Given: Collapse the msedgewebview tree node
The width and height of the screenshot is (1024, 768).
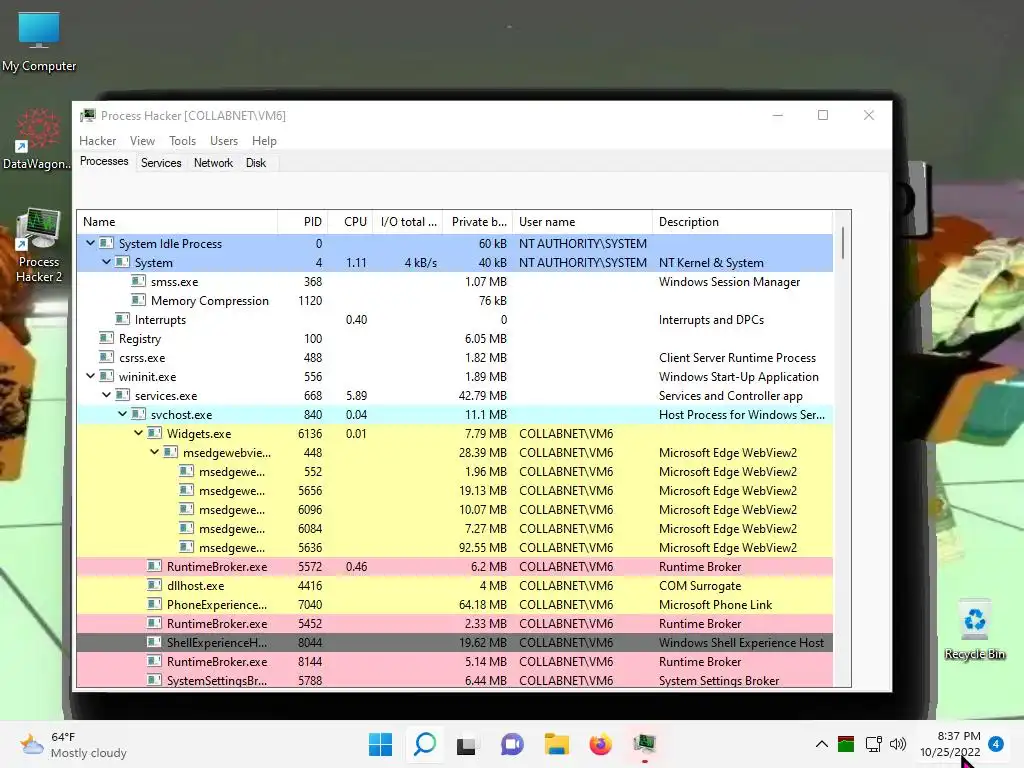Looking at the screenshot, I should tap(154, 452).
